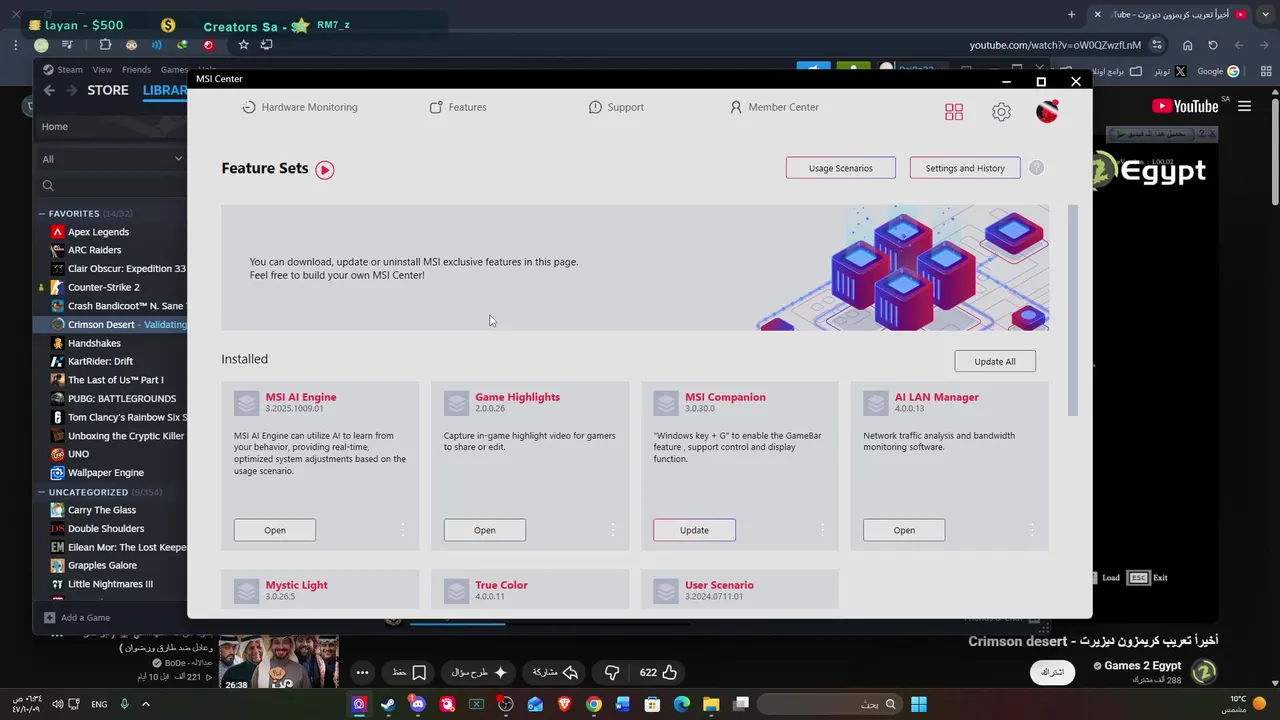This screenshot has width=1280, height=720.
Task: Select Little Nightmares III in Steam library
Action: 110,584
